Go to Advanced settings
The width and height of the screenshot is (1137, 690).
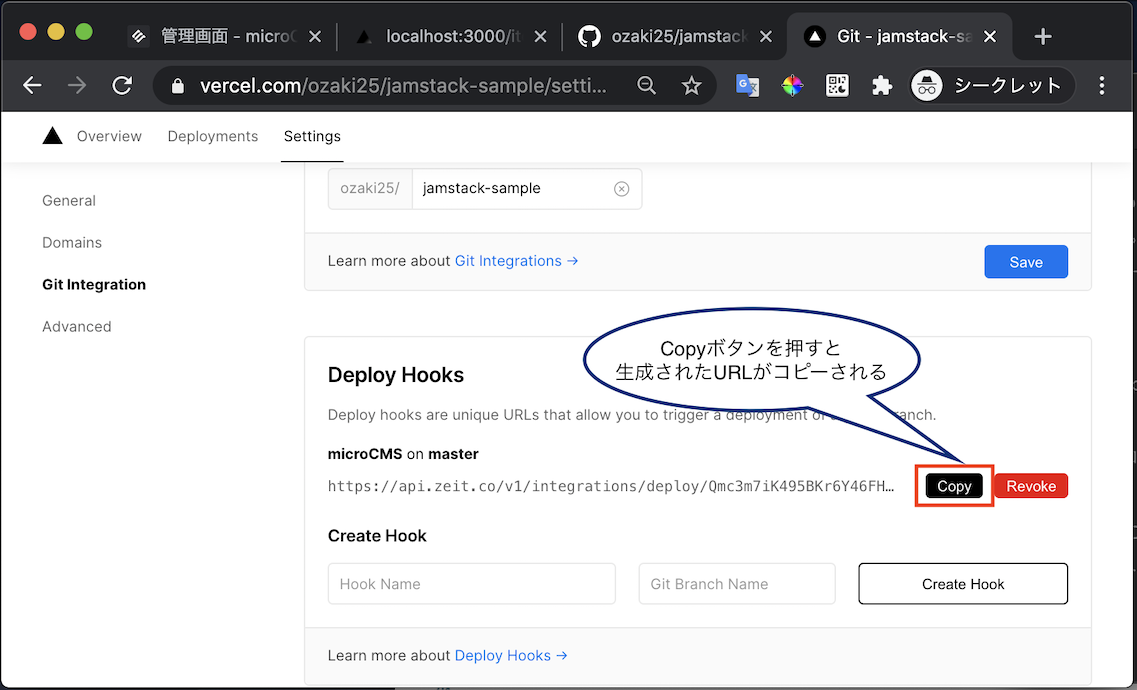tap(77, 327)
